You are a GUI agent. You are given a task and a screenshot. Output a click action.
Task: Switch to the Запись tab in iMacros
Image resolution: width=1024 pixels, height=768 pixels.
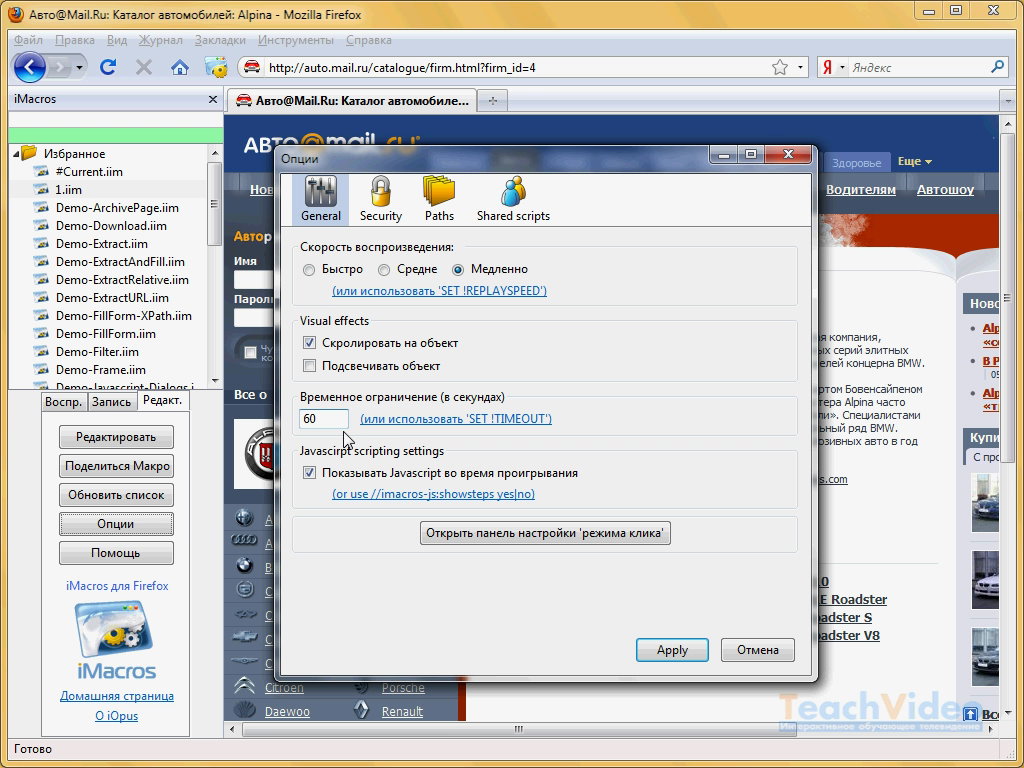tap(111, 401)
